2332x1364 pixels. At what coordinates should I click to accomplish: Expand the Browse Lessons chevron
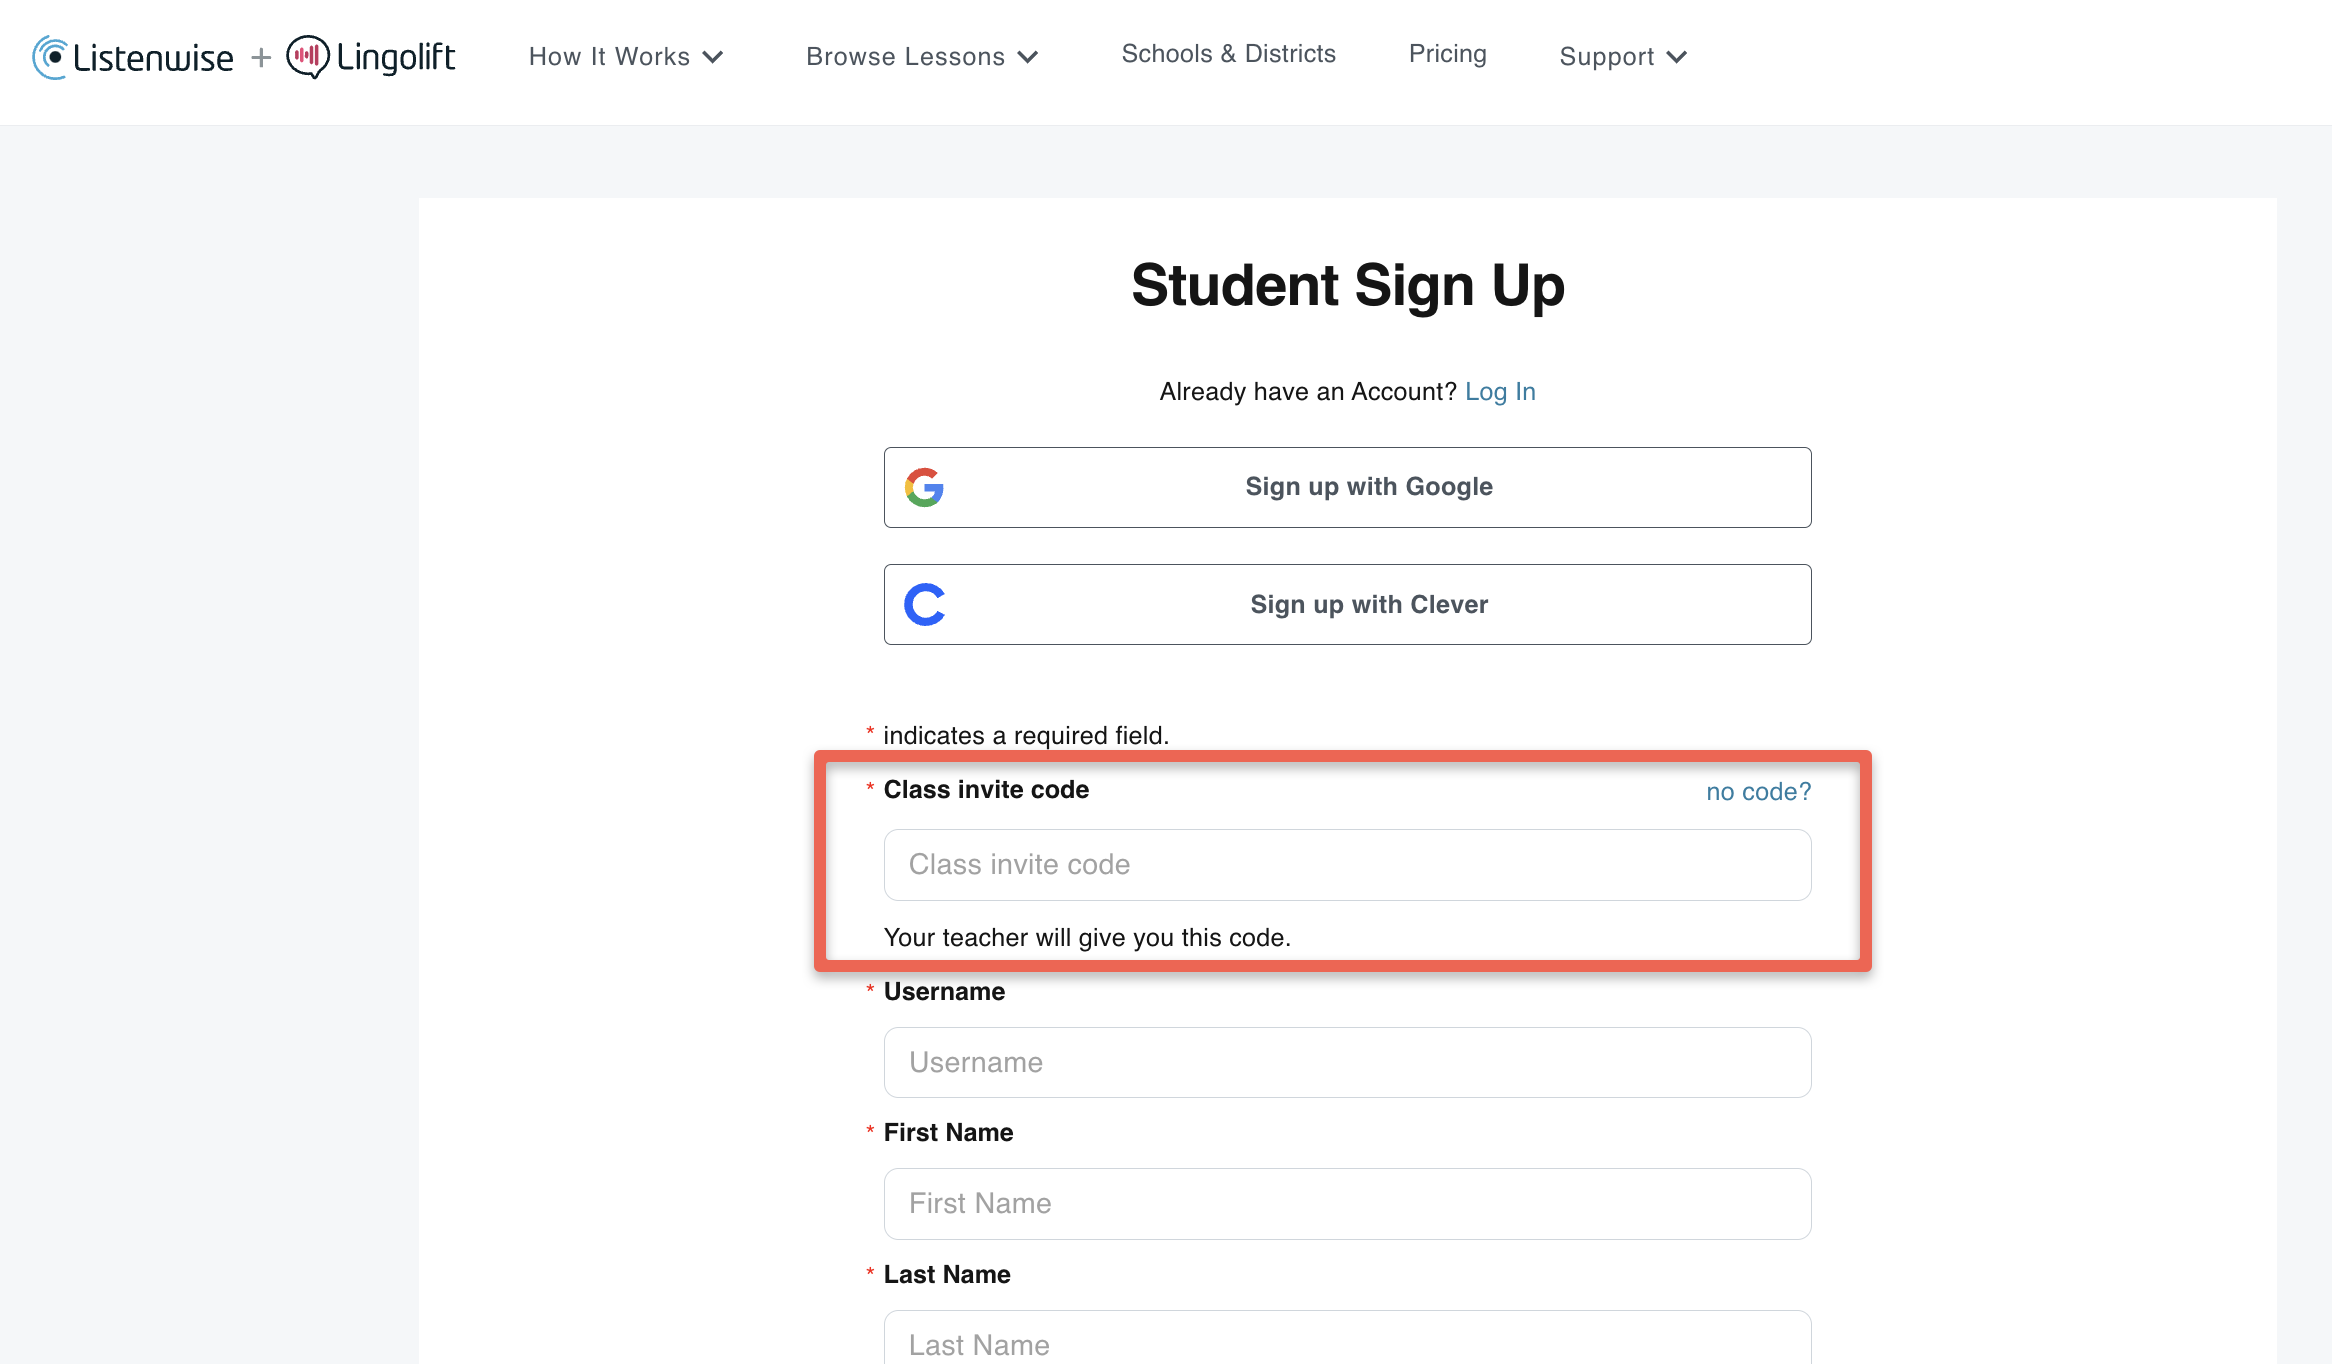pos(1028,57)
